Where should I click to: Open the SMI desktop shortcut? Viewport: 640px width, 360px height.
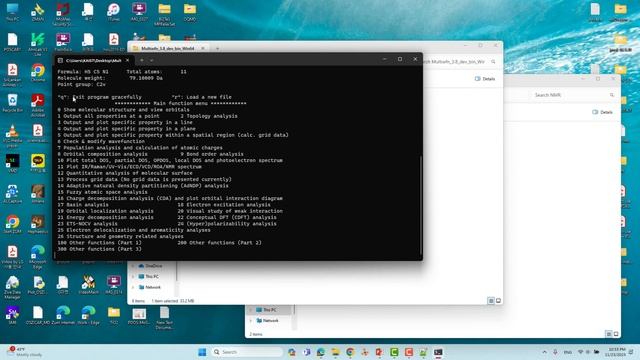(12, 315)
